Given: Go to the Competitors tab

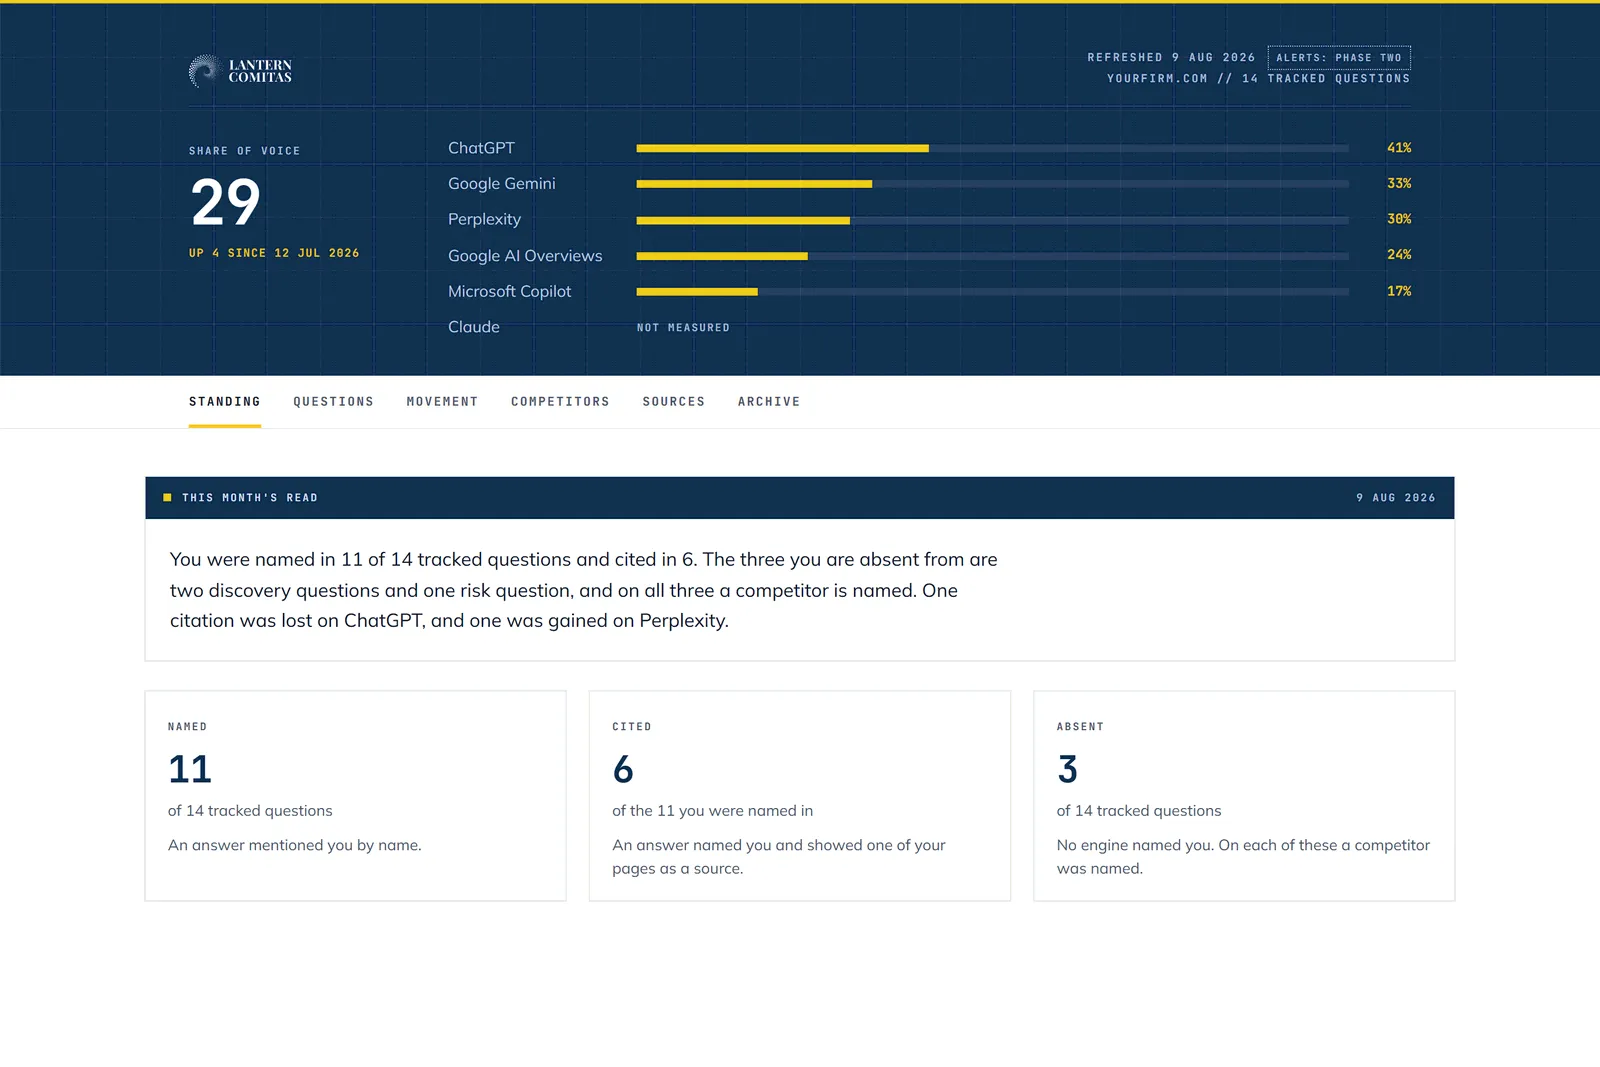Looking at the screenshot, I should (x=560, y=402).
